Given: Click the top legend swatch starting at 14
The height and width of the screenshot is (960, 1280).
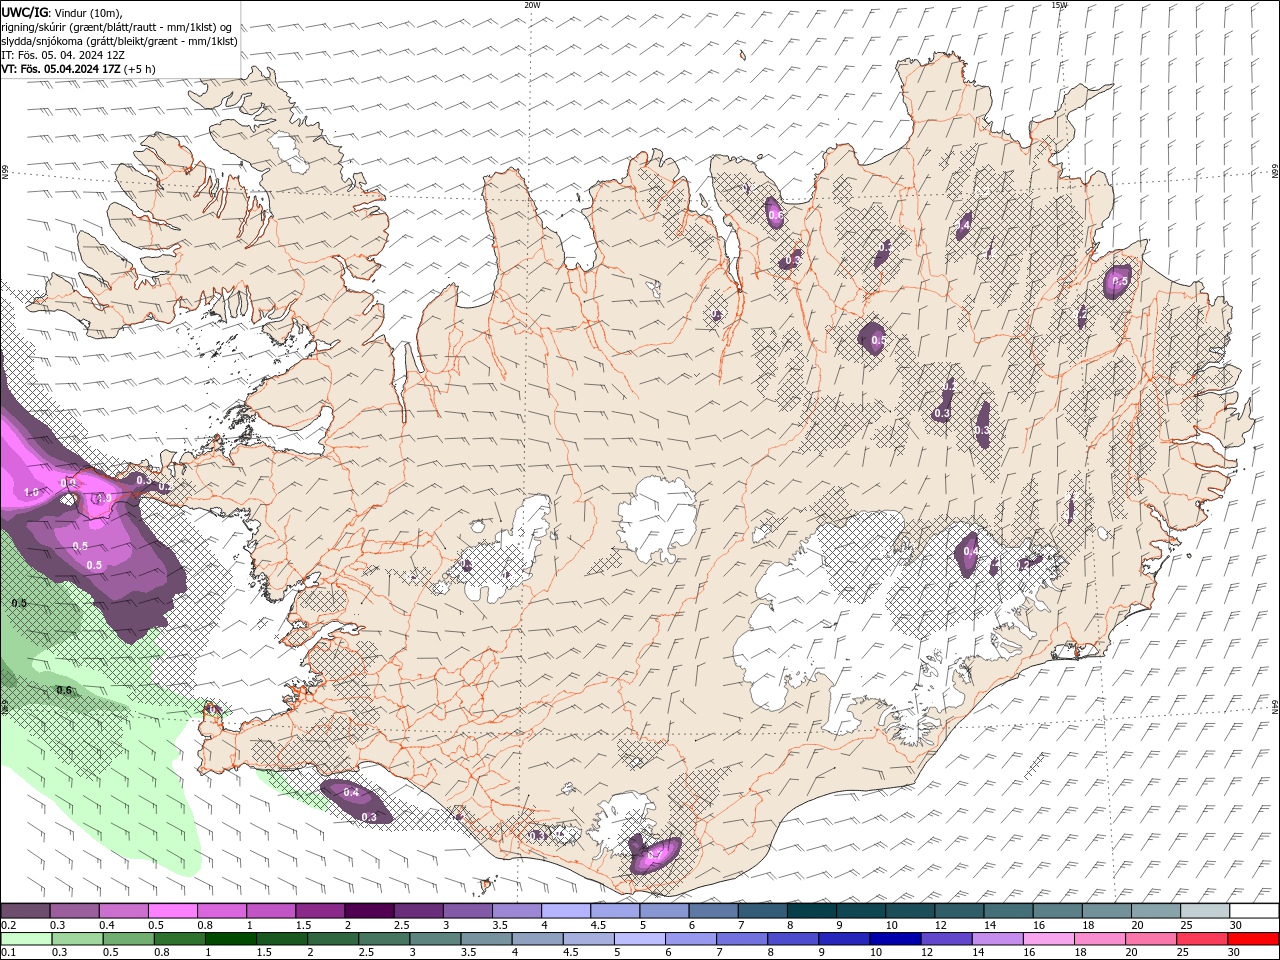Looking at the screenshot, I should pyautogui.click(x=1007, y=911).
